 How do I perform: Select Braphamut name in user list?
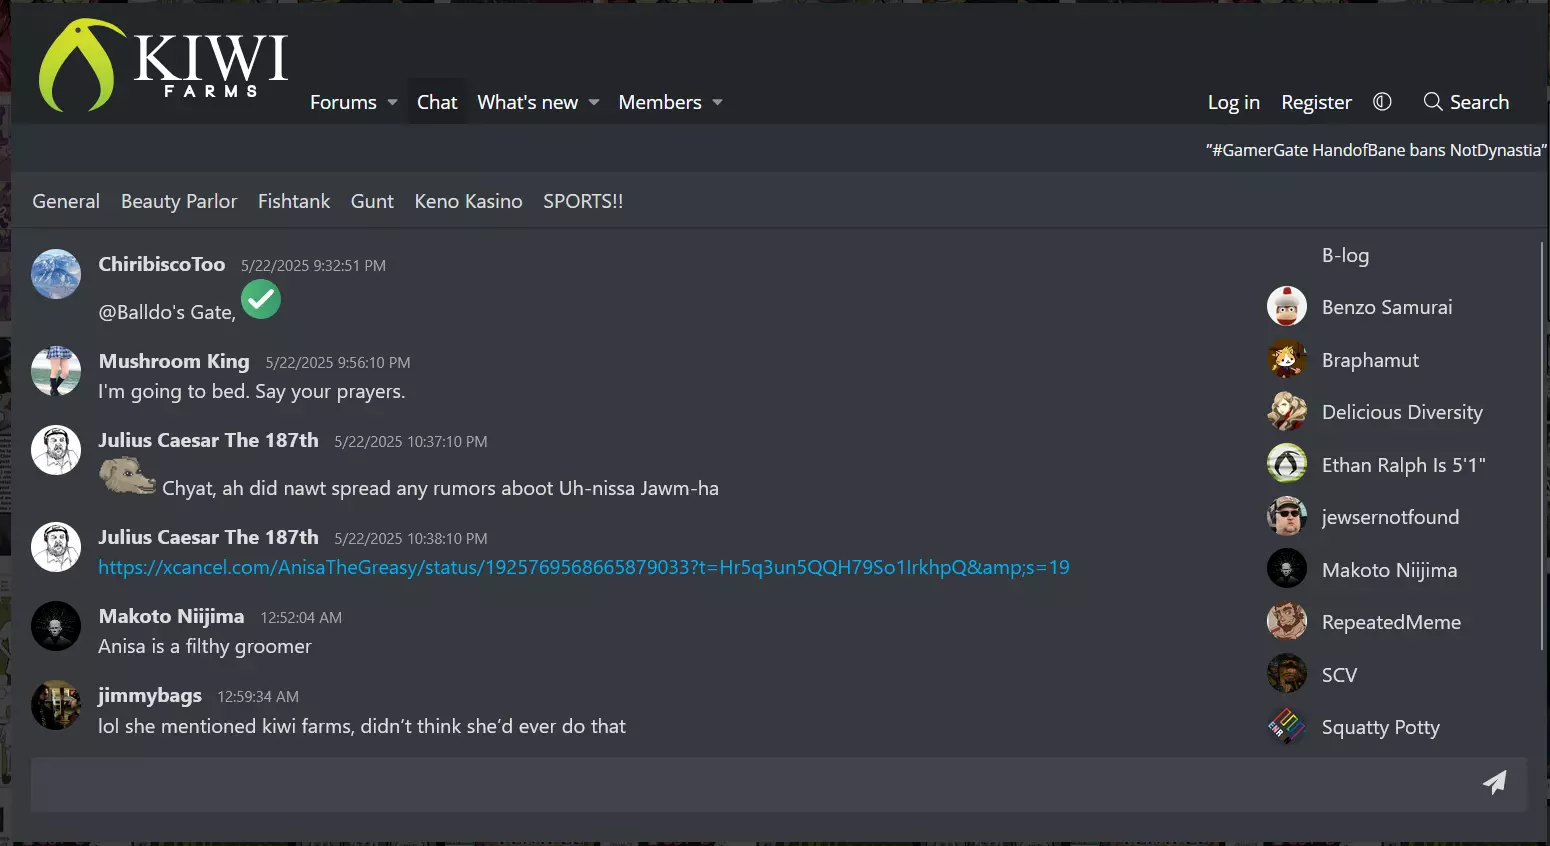pos(1370,360)
